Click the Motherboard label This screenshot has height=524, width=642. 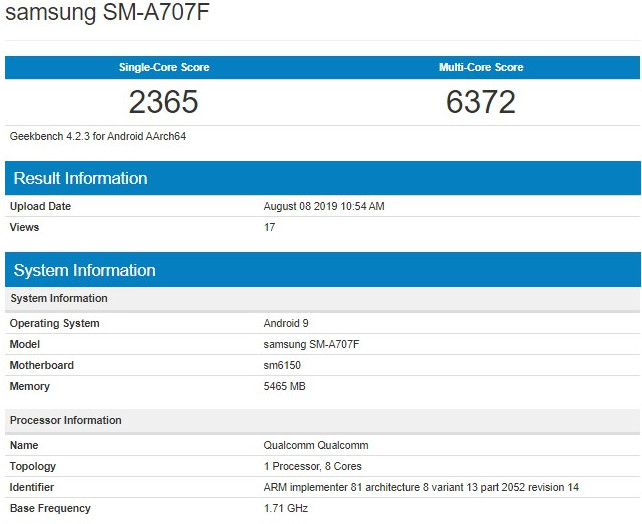[42, 365]
